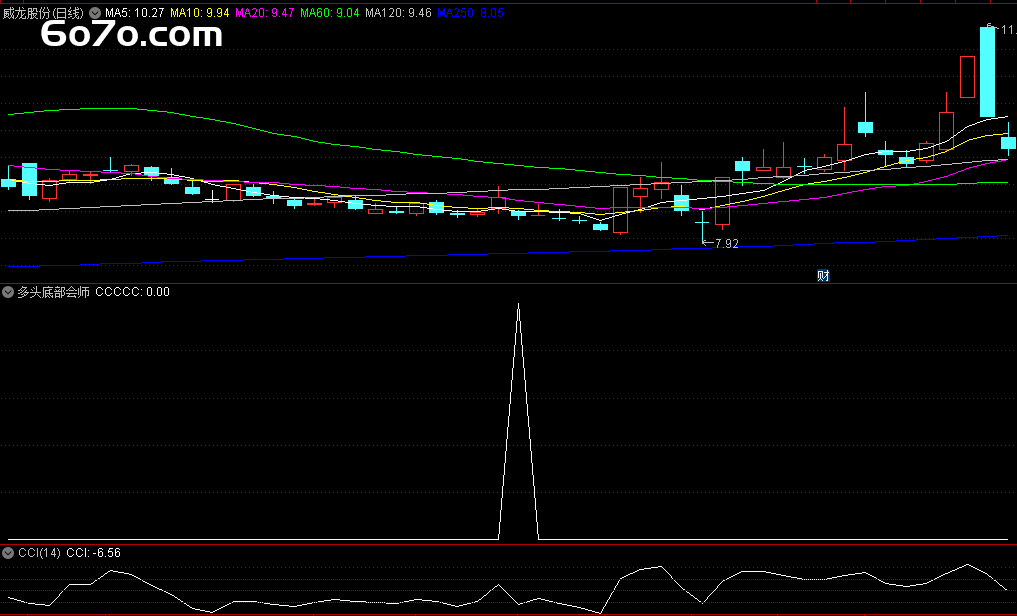The image size is (1017, 616).
Task: Select the MA120: 9.46 label
Action: (398, 13)
